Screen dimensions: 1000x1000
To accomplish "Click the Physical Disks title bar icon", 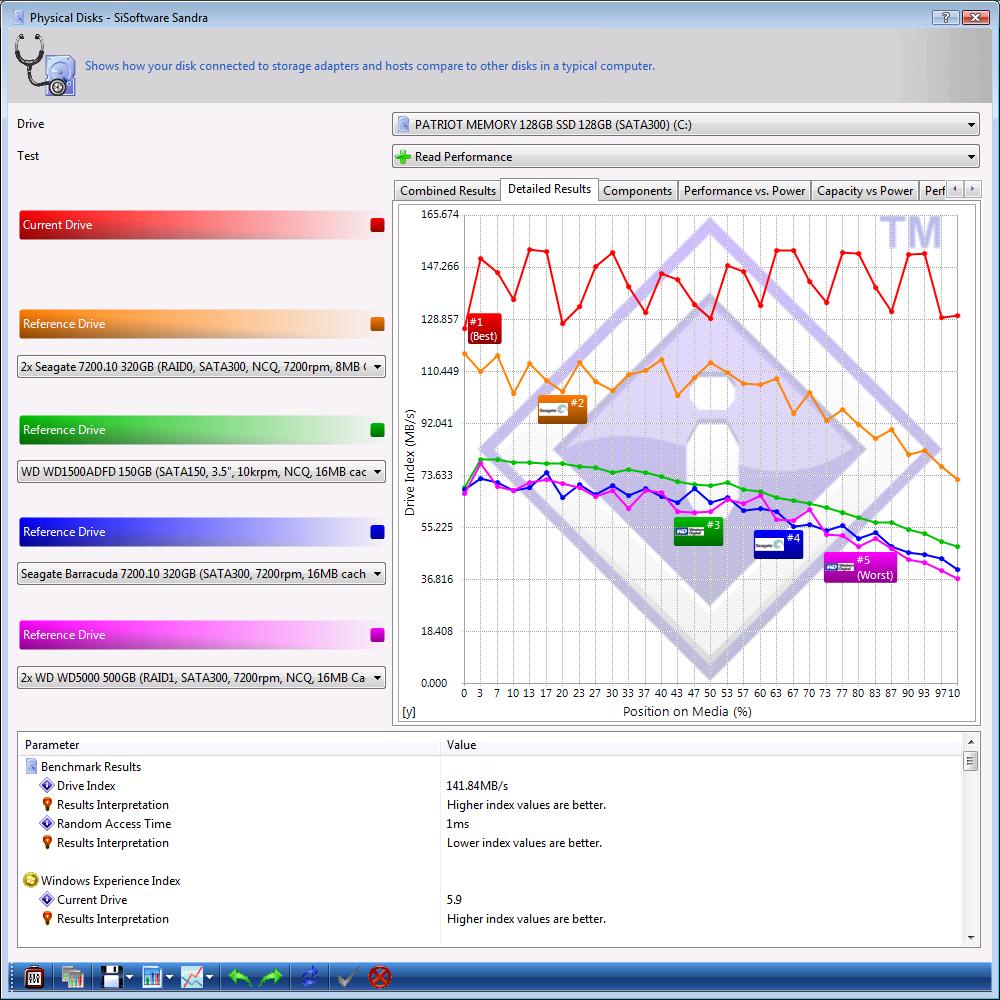I will [x=18, y=17].
